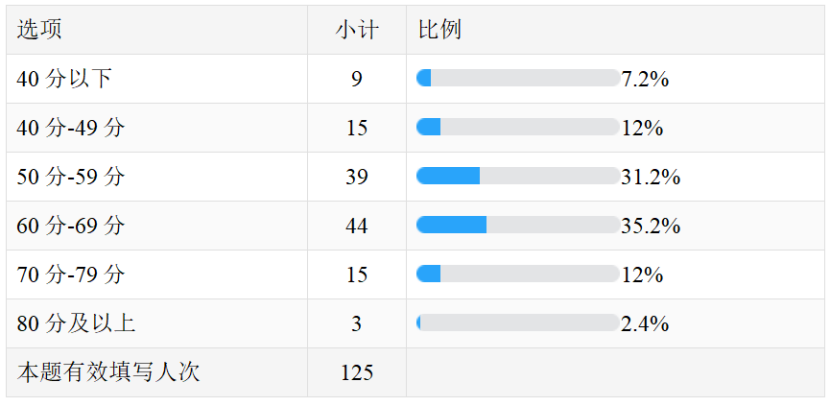Select the 40 分-49 分 option label

(71, 128)
